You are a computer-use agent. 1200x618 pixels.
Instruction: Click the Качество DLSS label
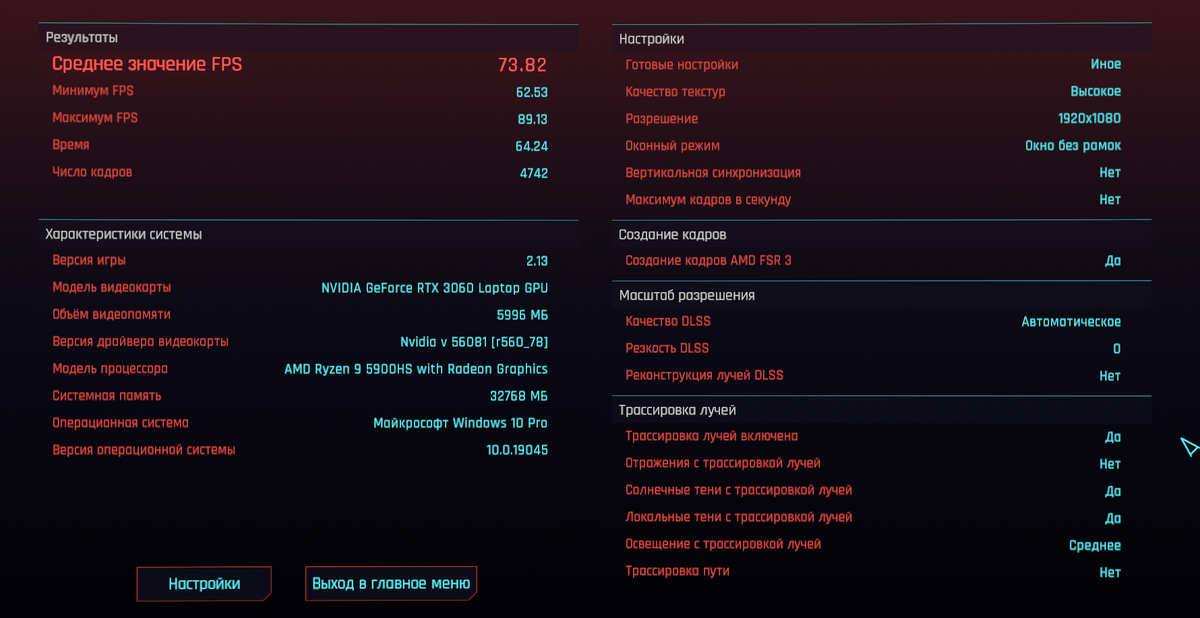pos(668,321)
